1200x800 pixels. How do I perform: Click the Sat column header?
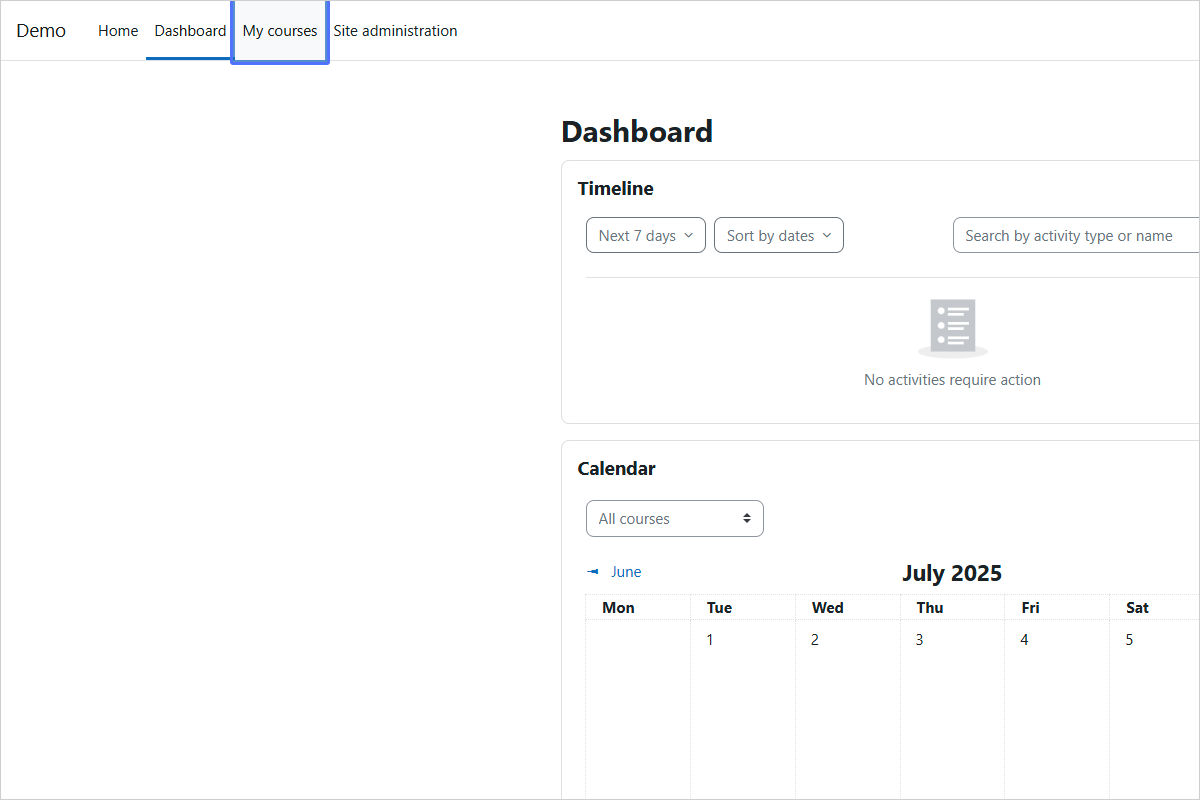click(x=1137, y=608)
